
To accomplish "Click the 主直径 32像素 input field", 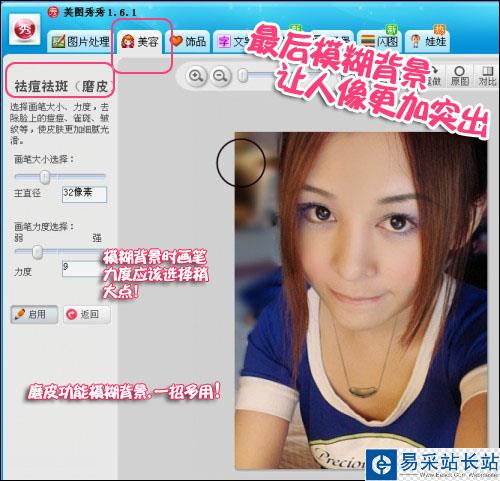I will click(84, 194).
